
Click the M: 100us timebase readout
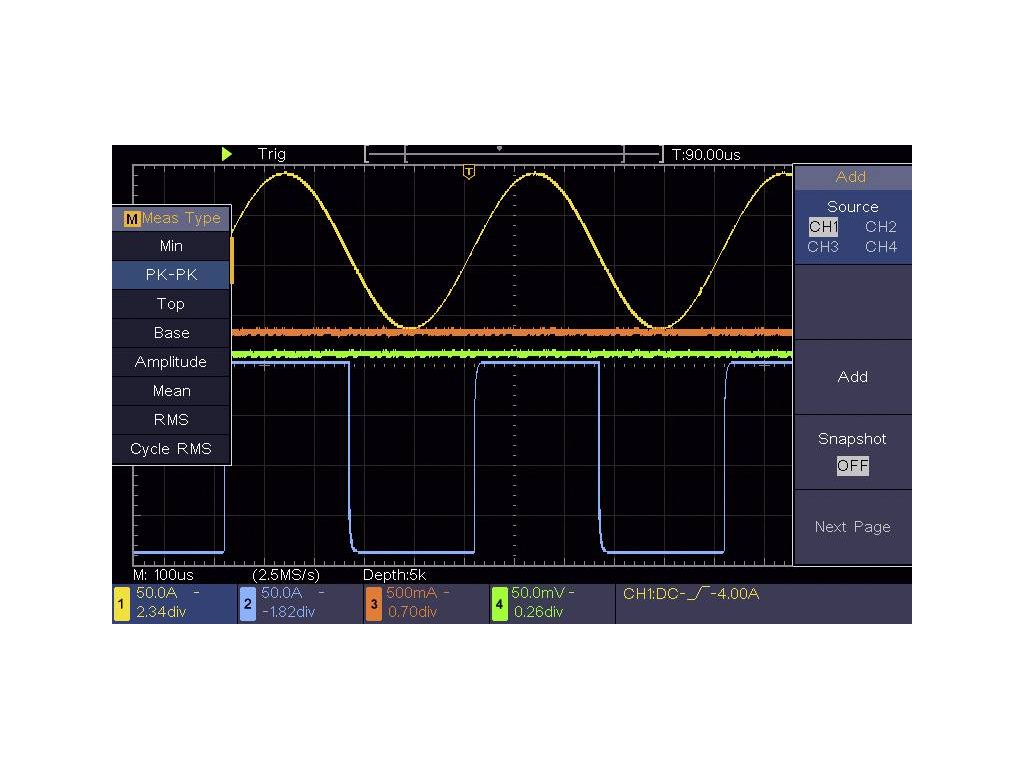[166, 576]
